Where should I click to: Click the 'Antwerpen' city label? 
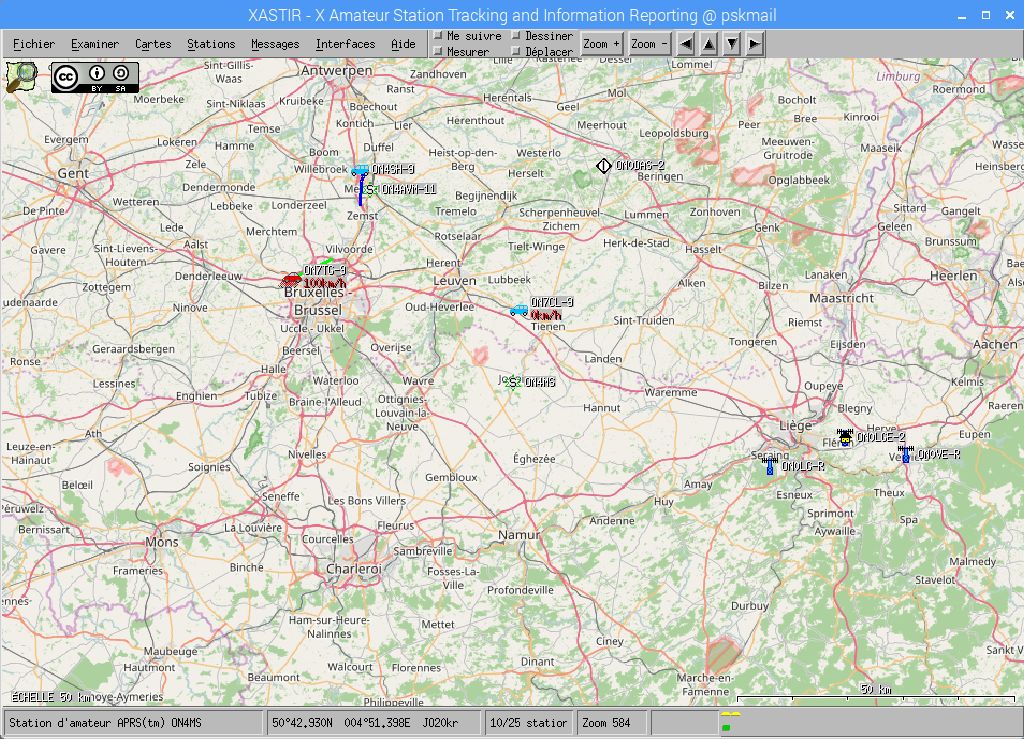pos(336,71)
